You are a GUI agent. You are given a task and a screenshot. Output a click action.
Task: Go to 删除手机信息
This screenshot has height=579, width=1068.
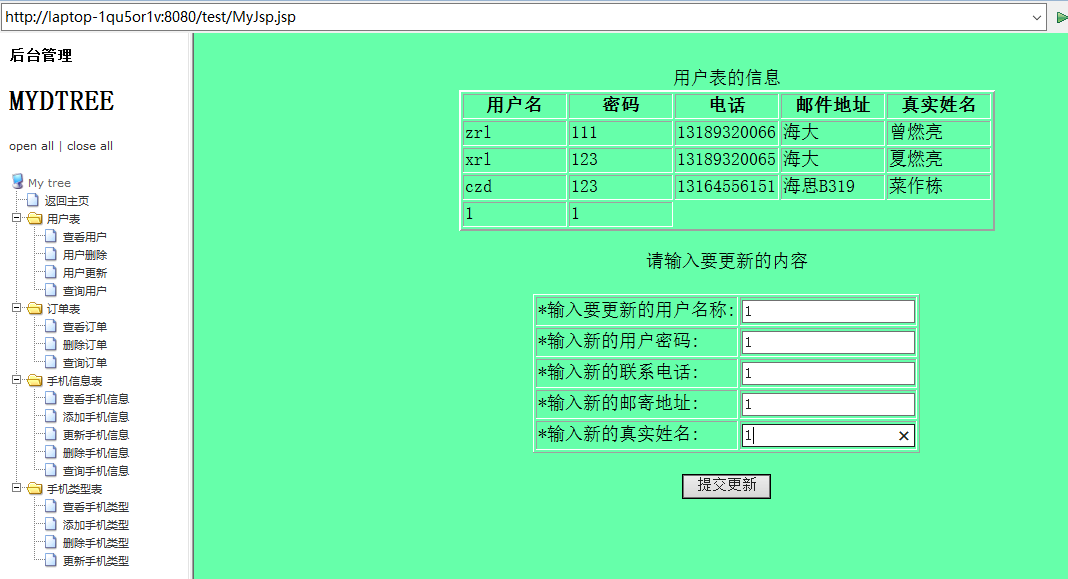pyautogui.click(x=95, y=453)
